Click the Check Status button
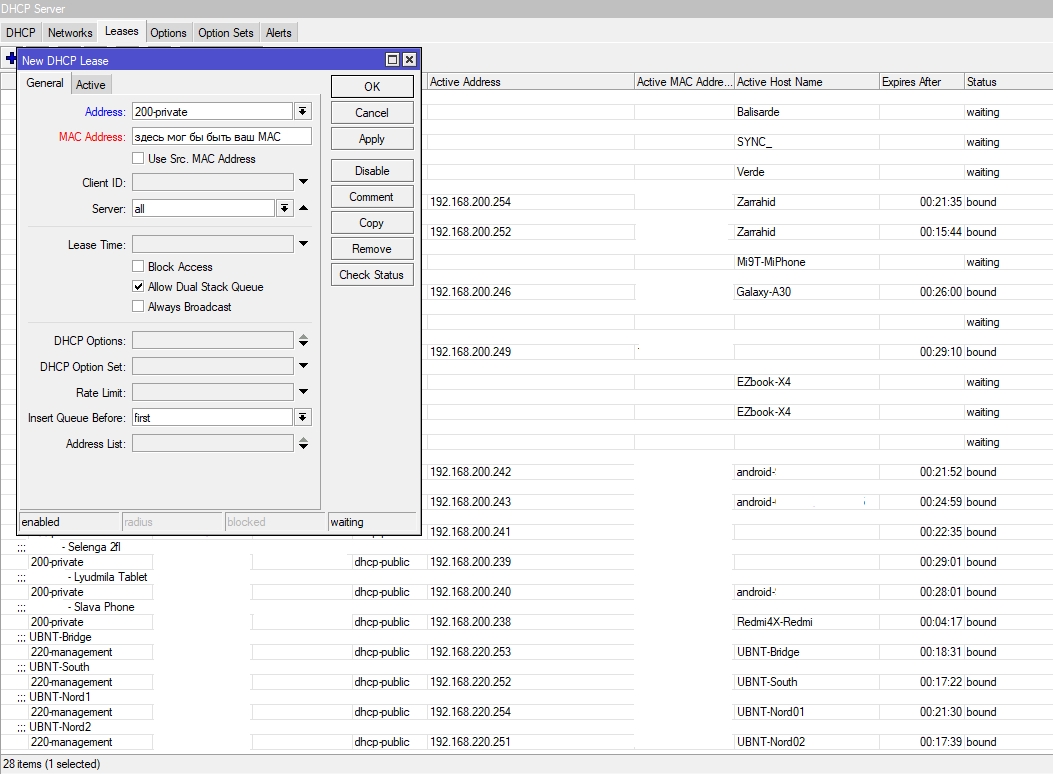1053x774 pixels. (372, 275)
